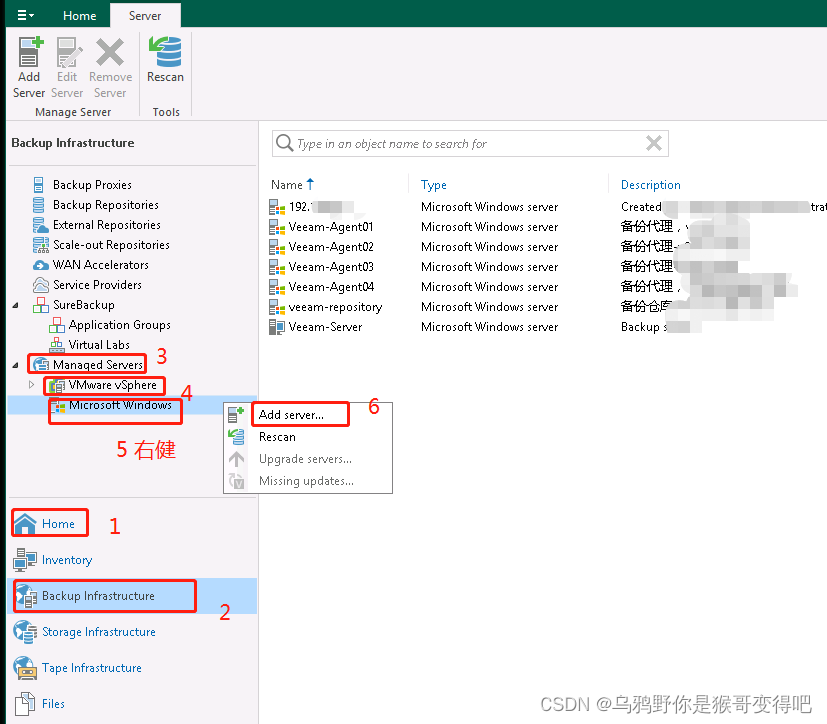Click the Virtual Labs icon
827x724 pixels.
click(x=56, y=345)
